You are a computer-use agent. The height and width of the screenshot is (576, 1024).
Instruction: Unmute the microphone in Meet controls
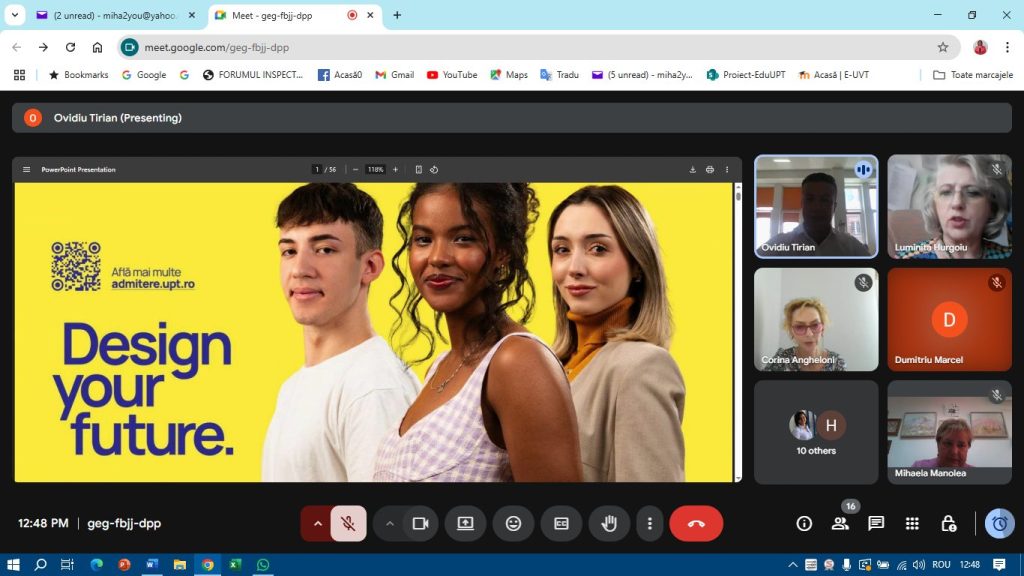point(348,523)
